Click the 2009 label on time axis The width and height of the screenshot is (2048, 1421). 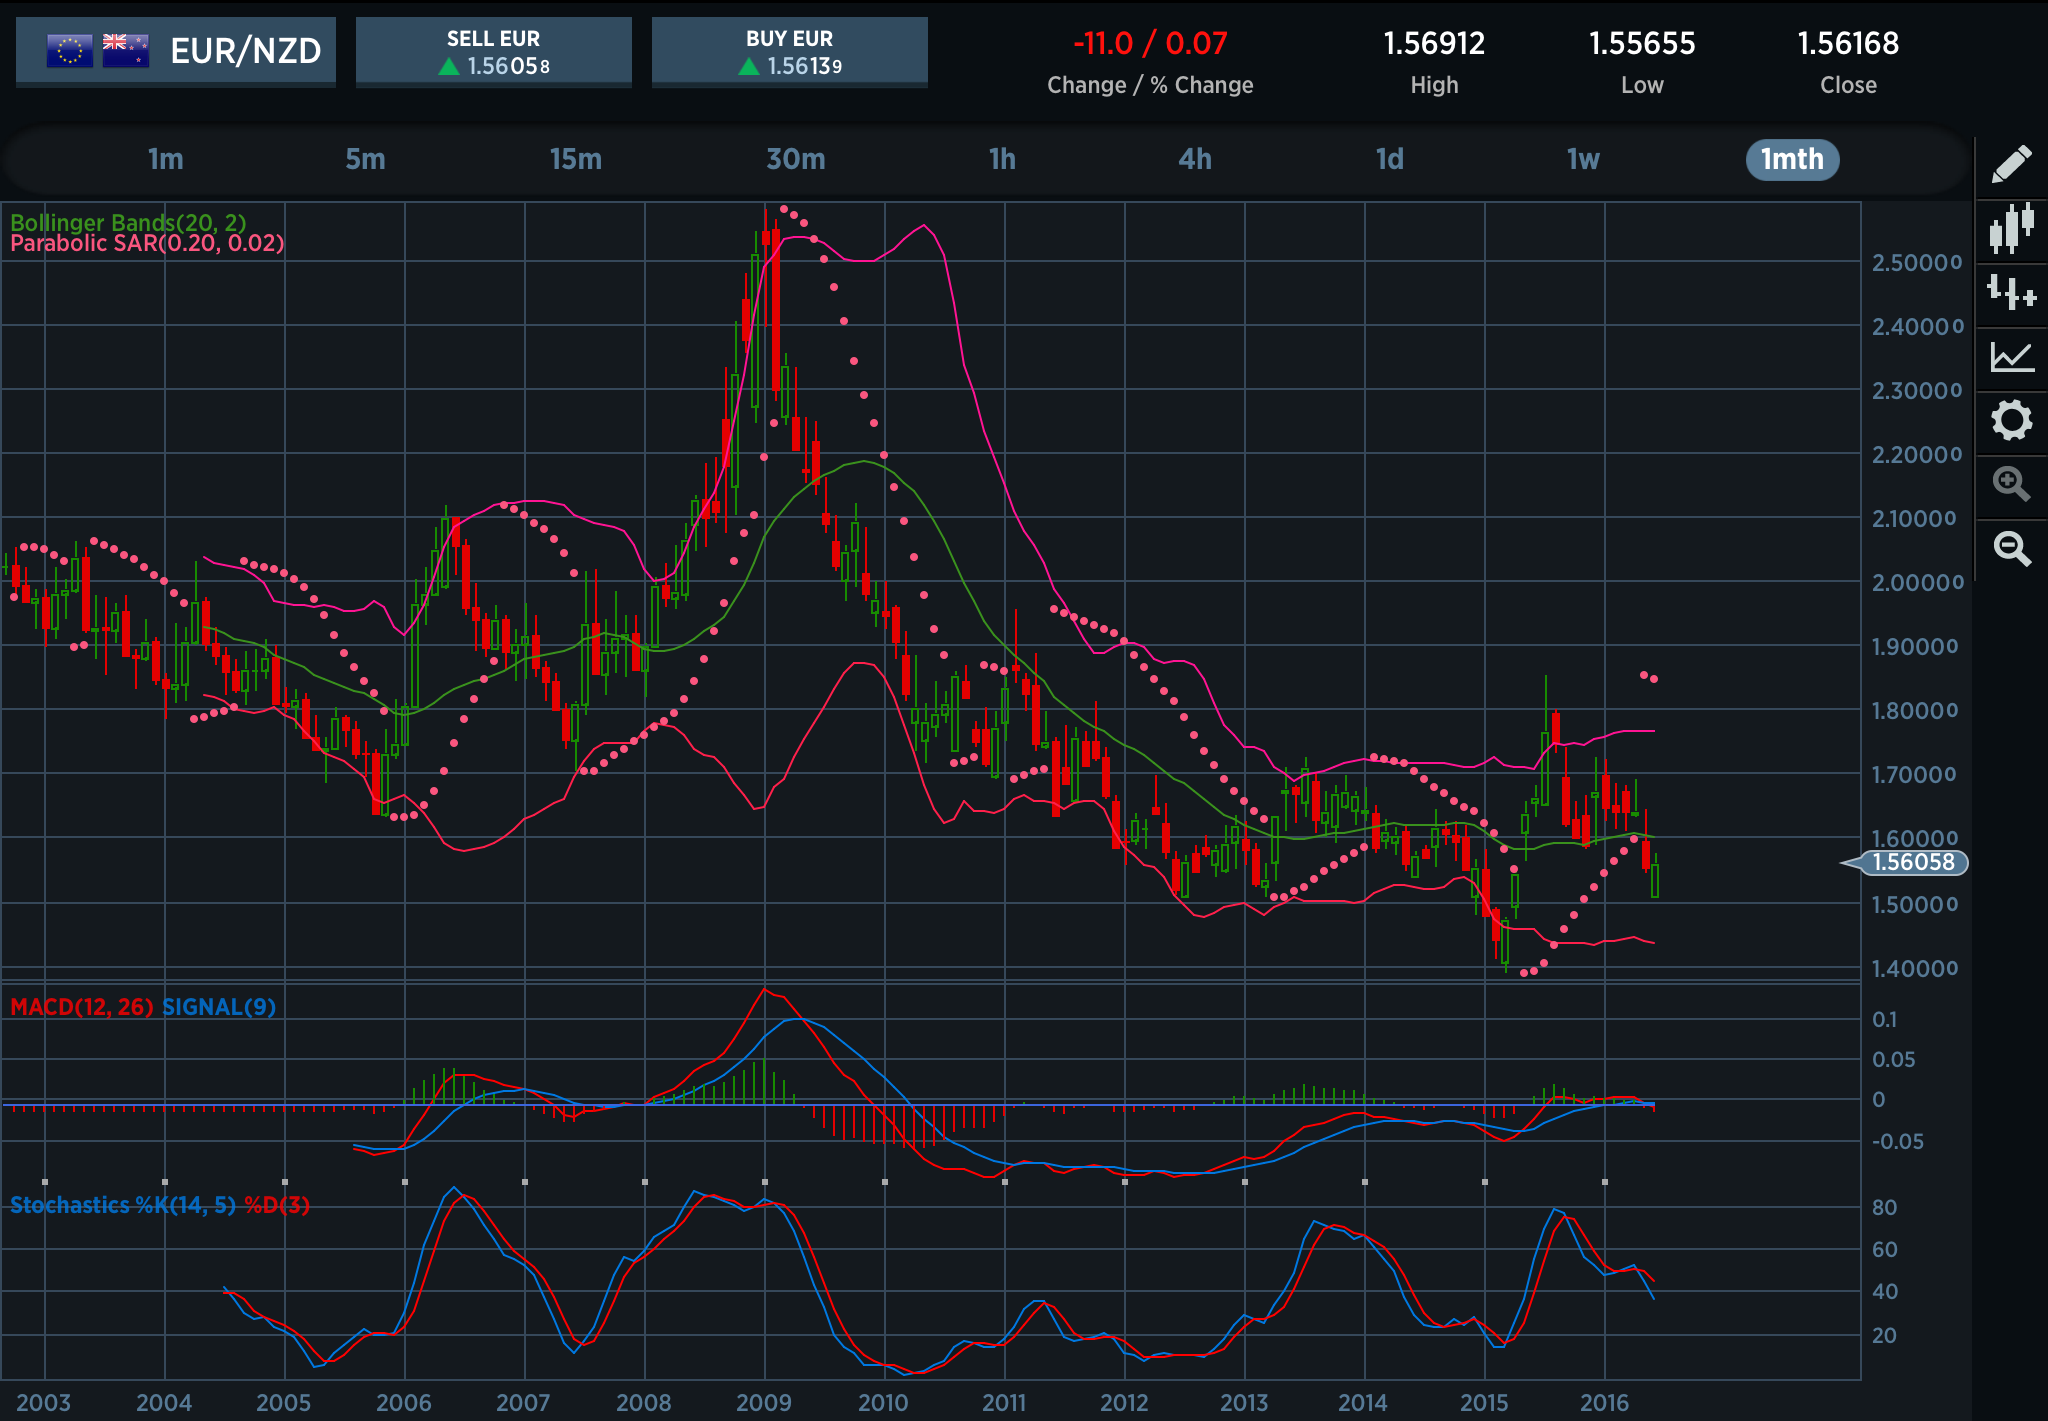(764, 1402)
